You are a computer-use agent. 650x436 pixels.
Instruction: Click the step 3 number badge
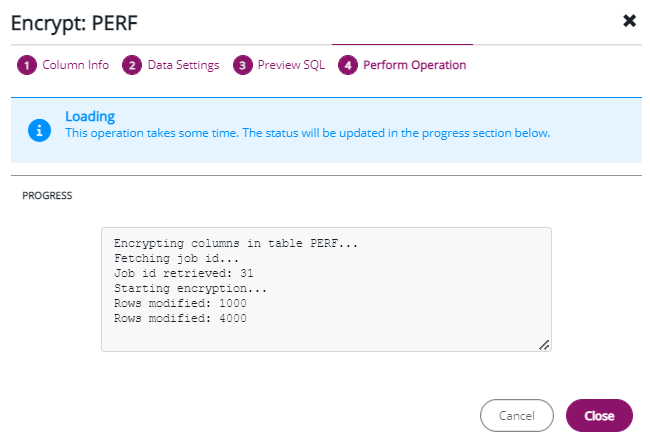pyautogui.click(x=241, y=65)
